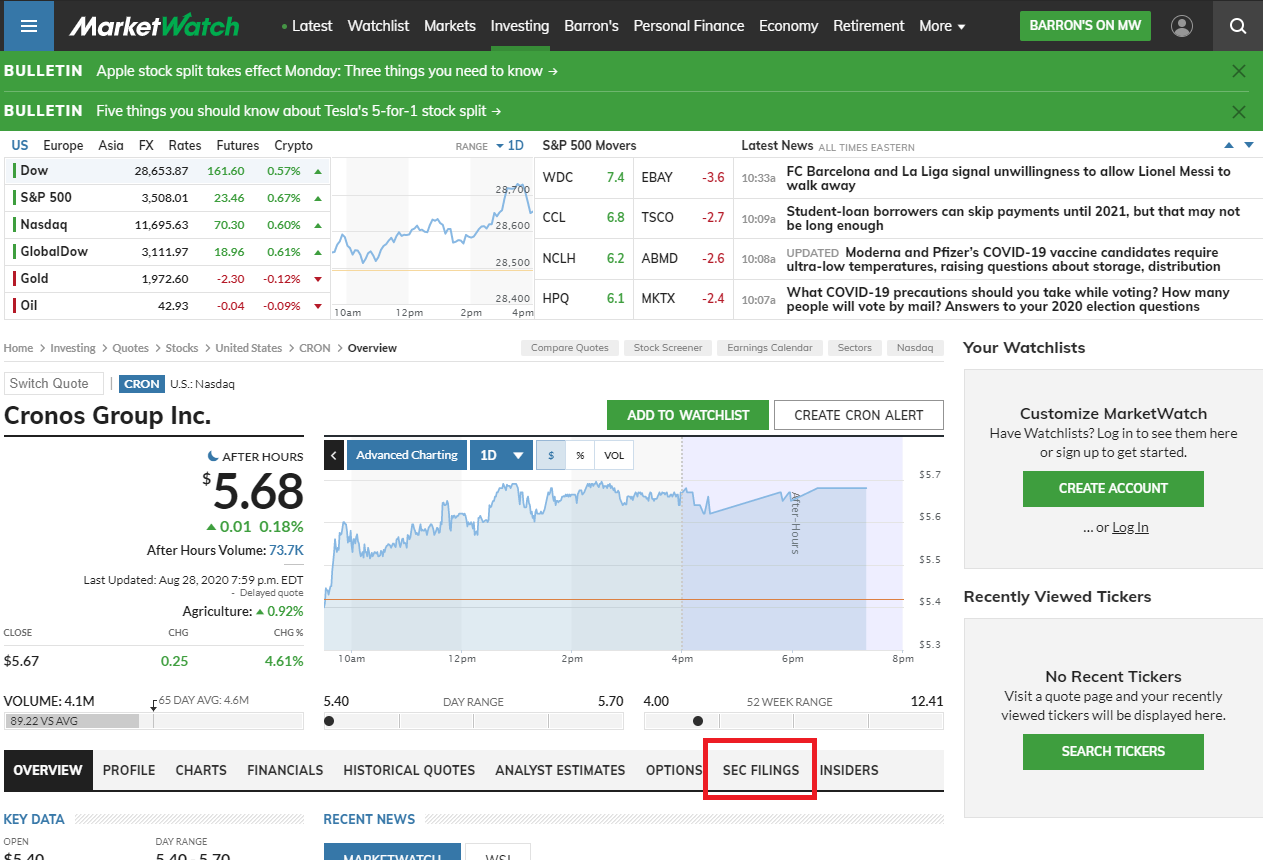Image resolution: width=1263 pixels, height=860 pixels.
Task: Click Latest News down arrow
Action: (x=1248, y=146)
